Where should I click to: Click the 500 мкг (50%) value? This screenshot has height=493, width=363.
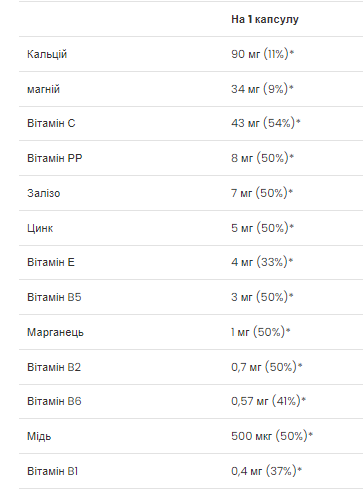tap(272, 436)
